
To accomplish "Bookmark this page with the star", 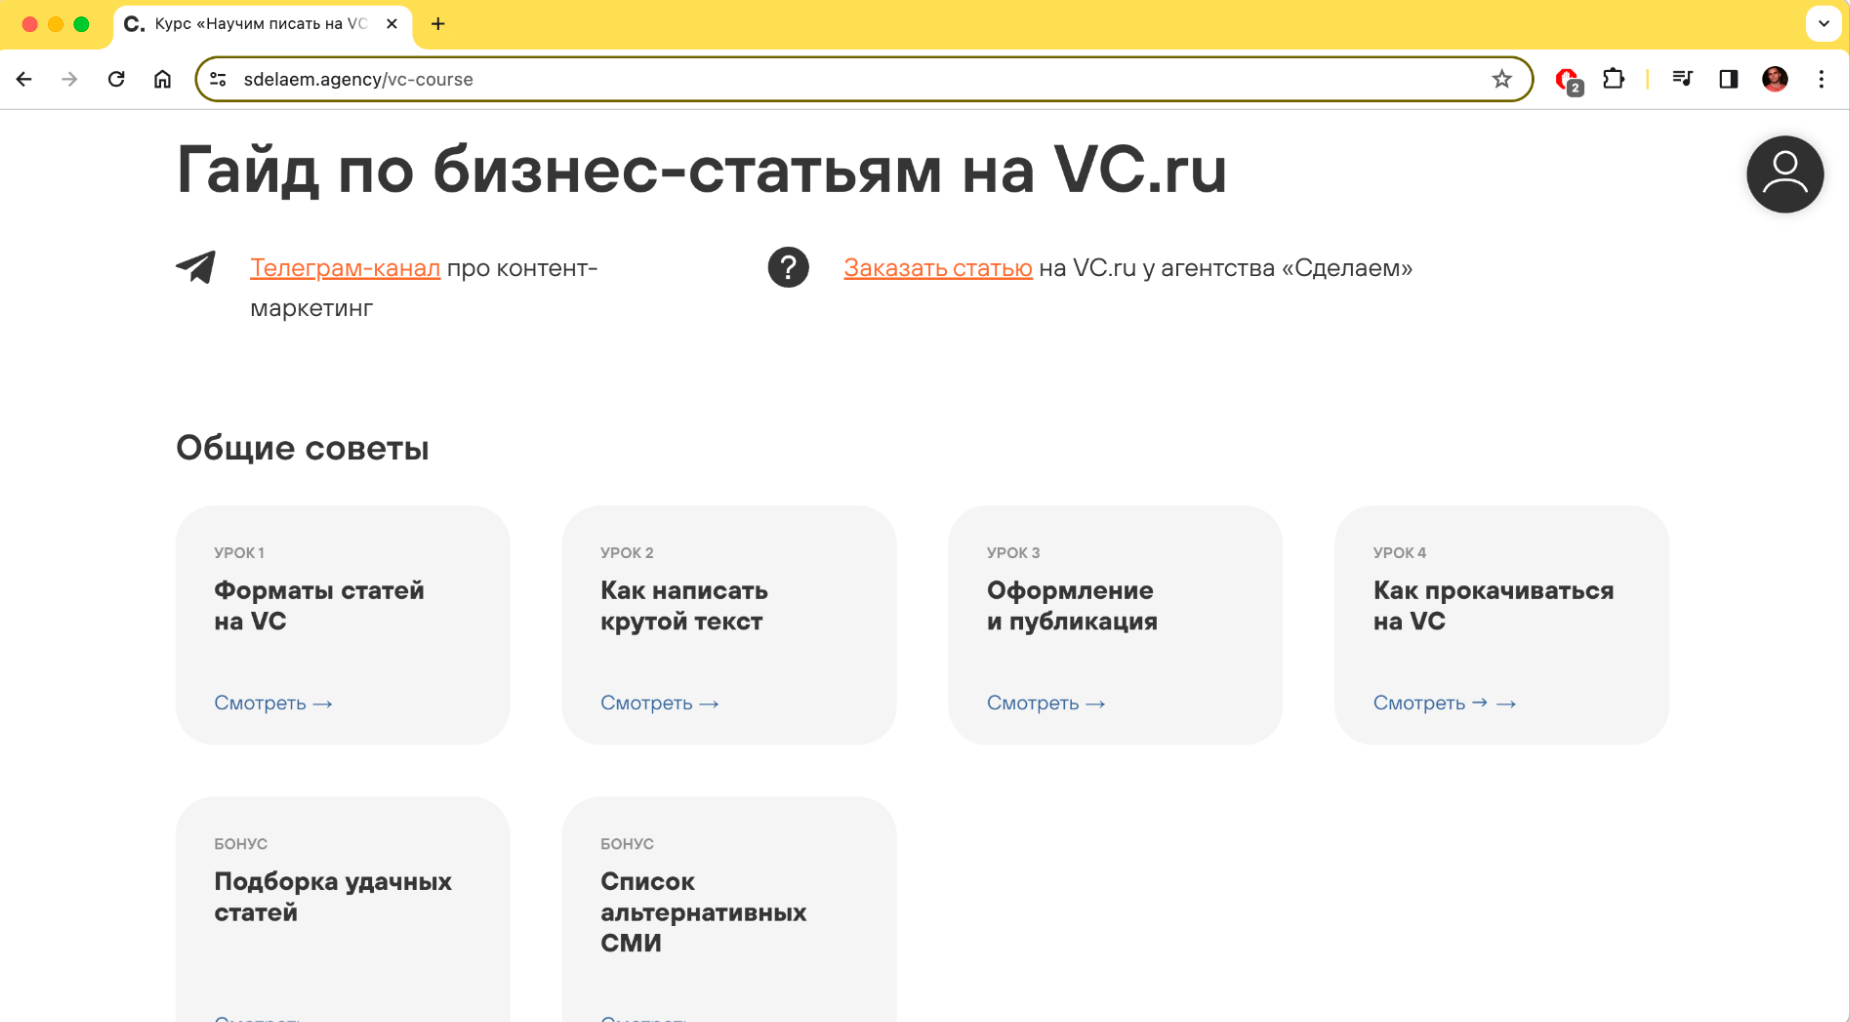I will 1501,79.
